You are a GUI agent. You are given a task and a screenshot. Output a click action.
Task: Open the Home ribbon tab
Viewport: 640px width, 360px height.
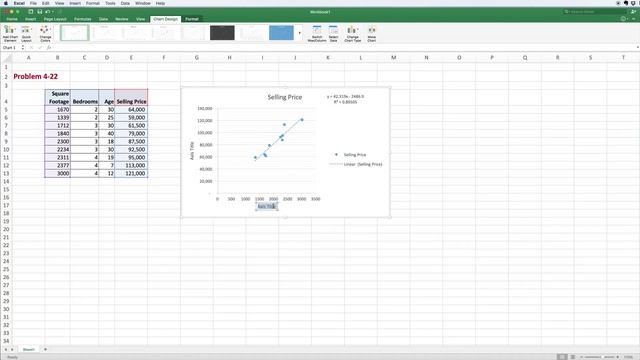tap(12, 19)
